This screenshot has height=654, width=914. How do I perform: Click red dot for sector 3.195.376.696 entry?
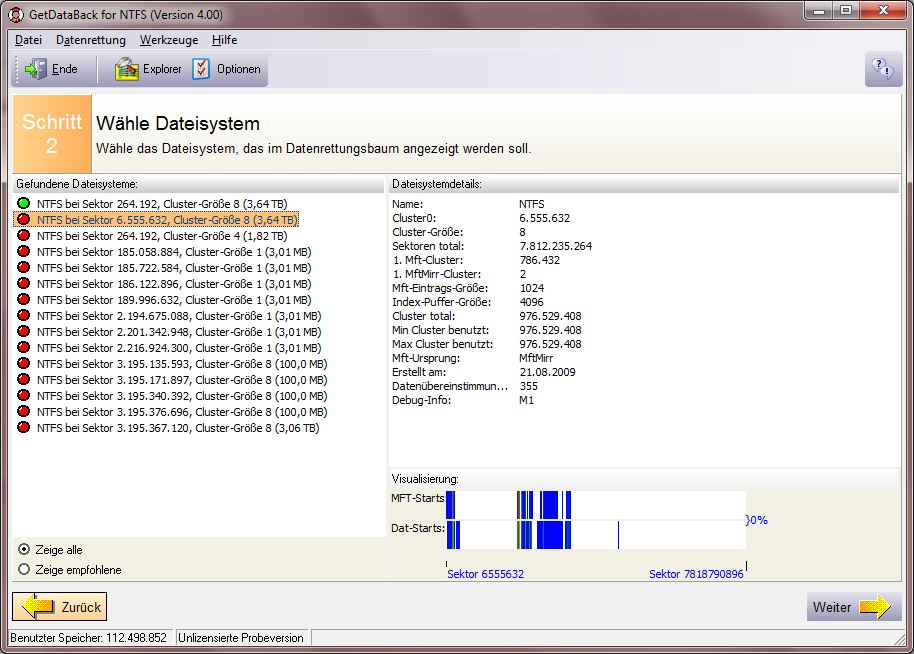23,412
